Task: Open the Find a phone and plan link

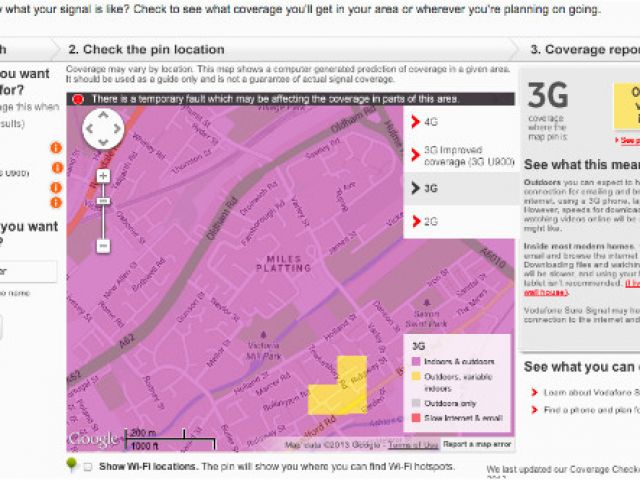Action: tap(591, 409)
